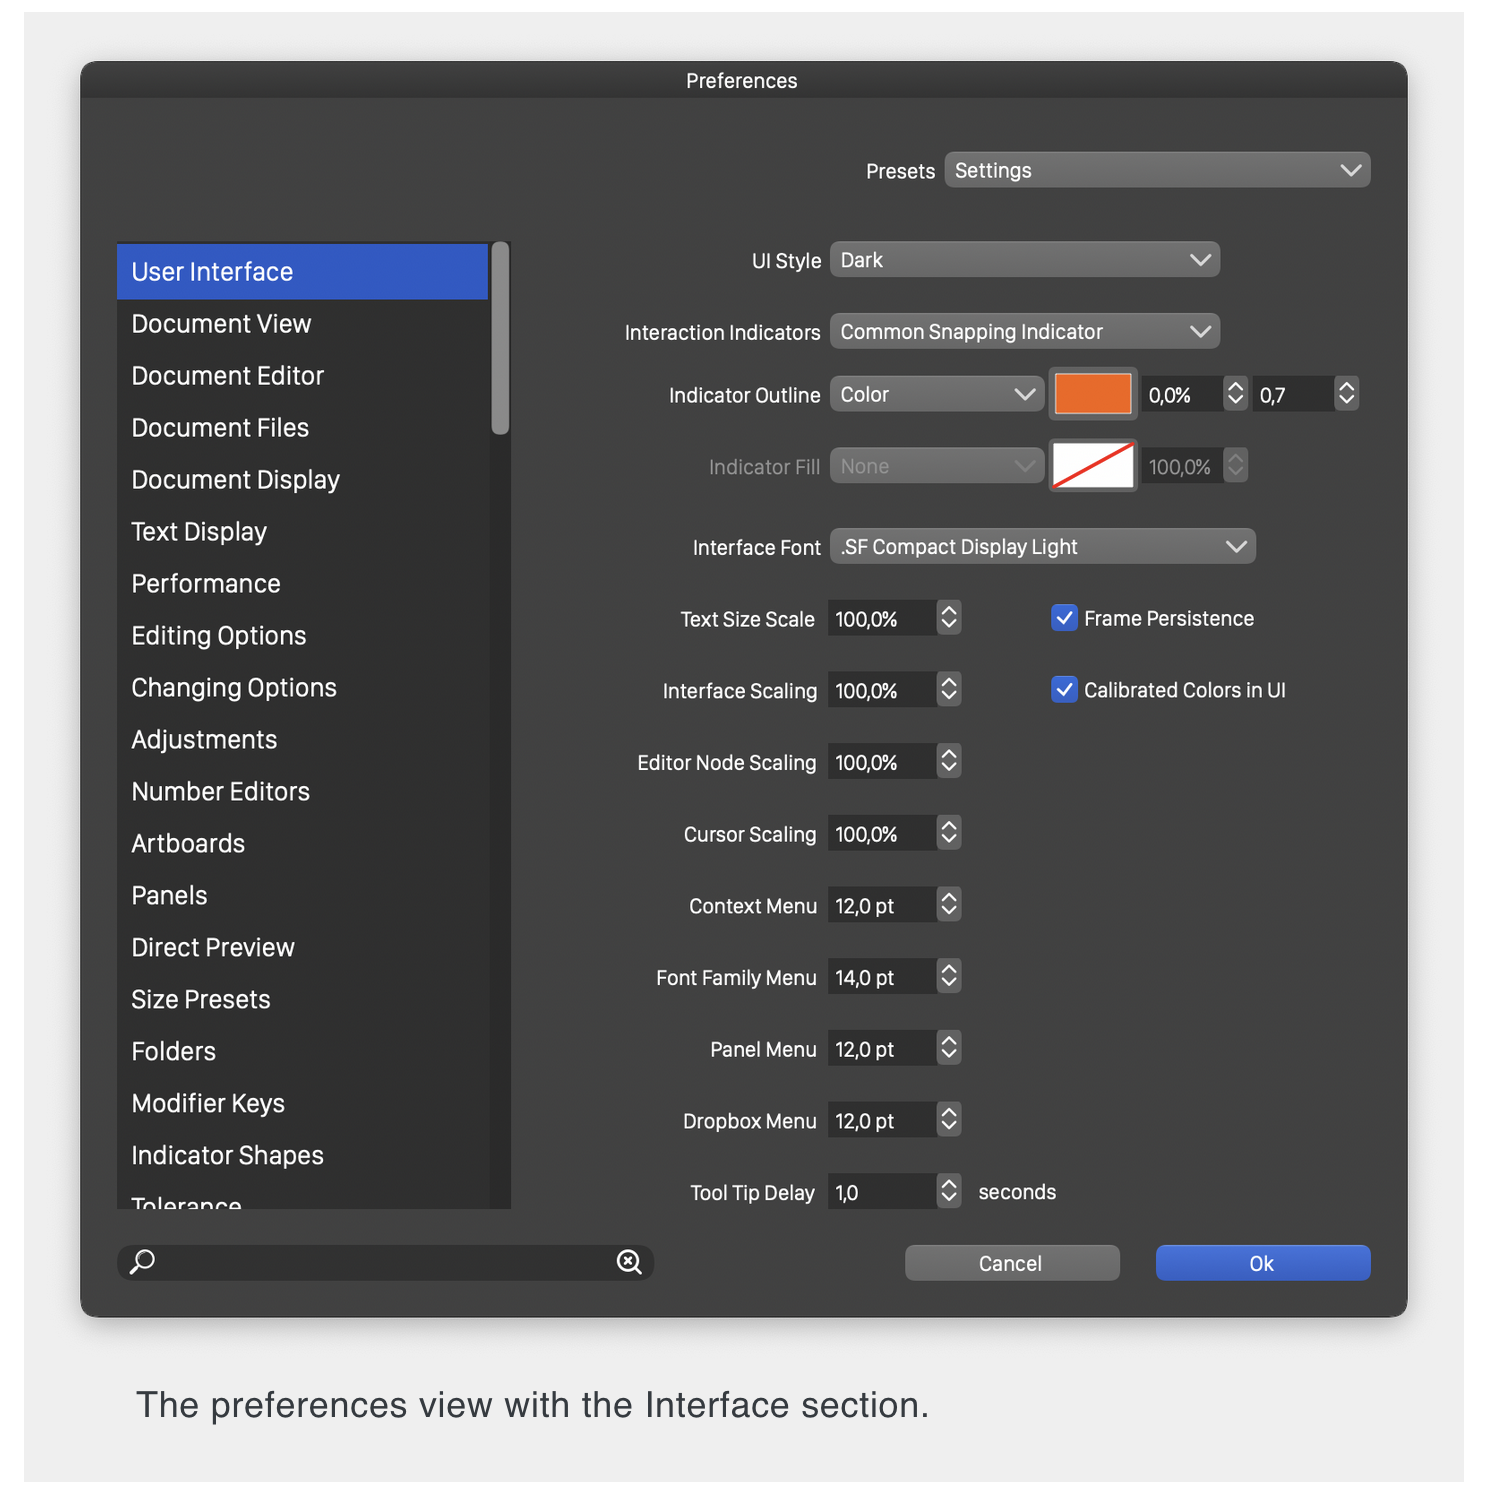
Task: Uncheck Calibrated Colors in UI
Action: tap(1064, 690)
